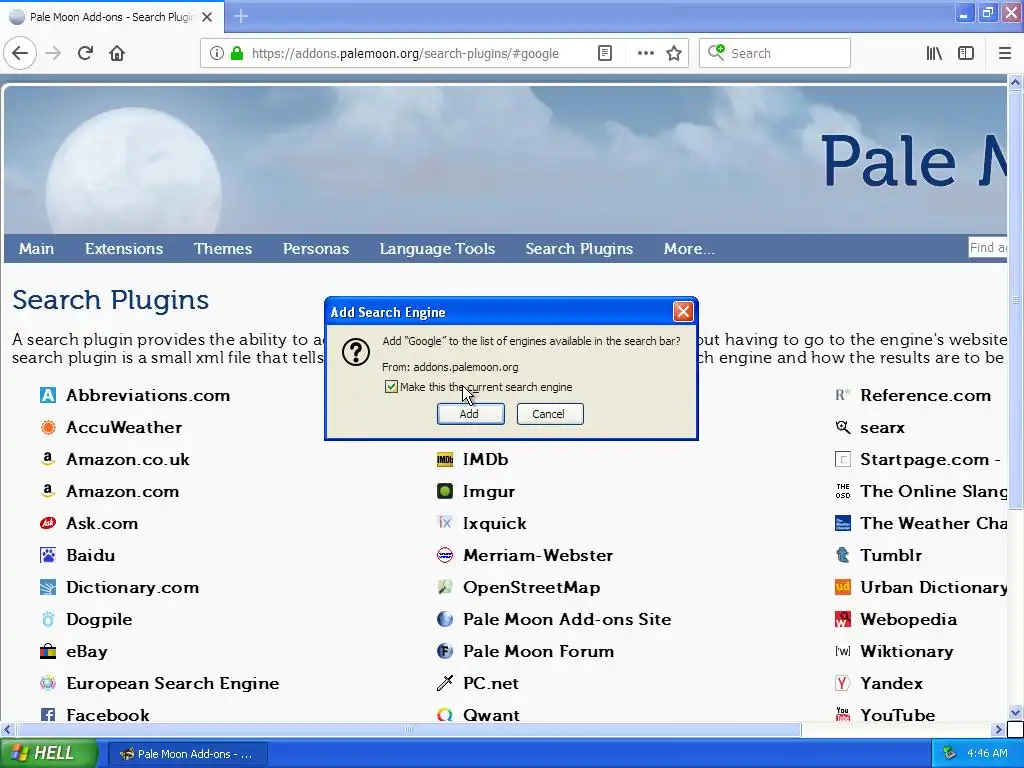Select Pale Moon Add-ons taskbar button
The height and width of the screenshot is (768, 1024).
(x=187, y=754)
